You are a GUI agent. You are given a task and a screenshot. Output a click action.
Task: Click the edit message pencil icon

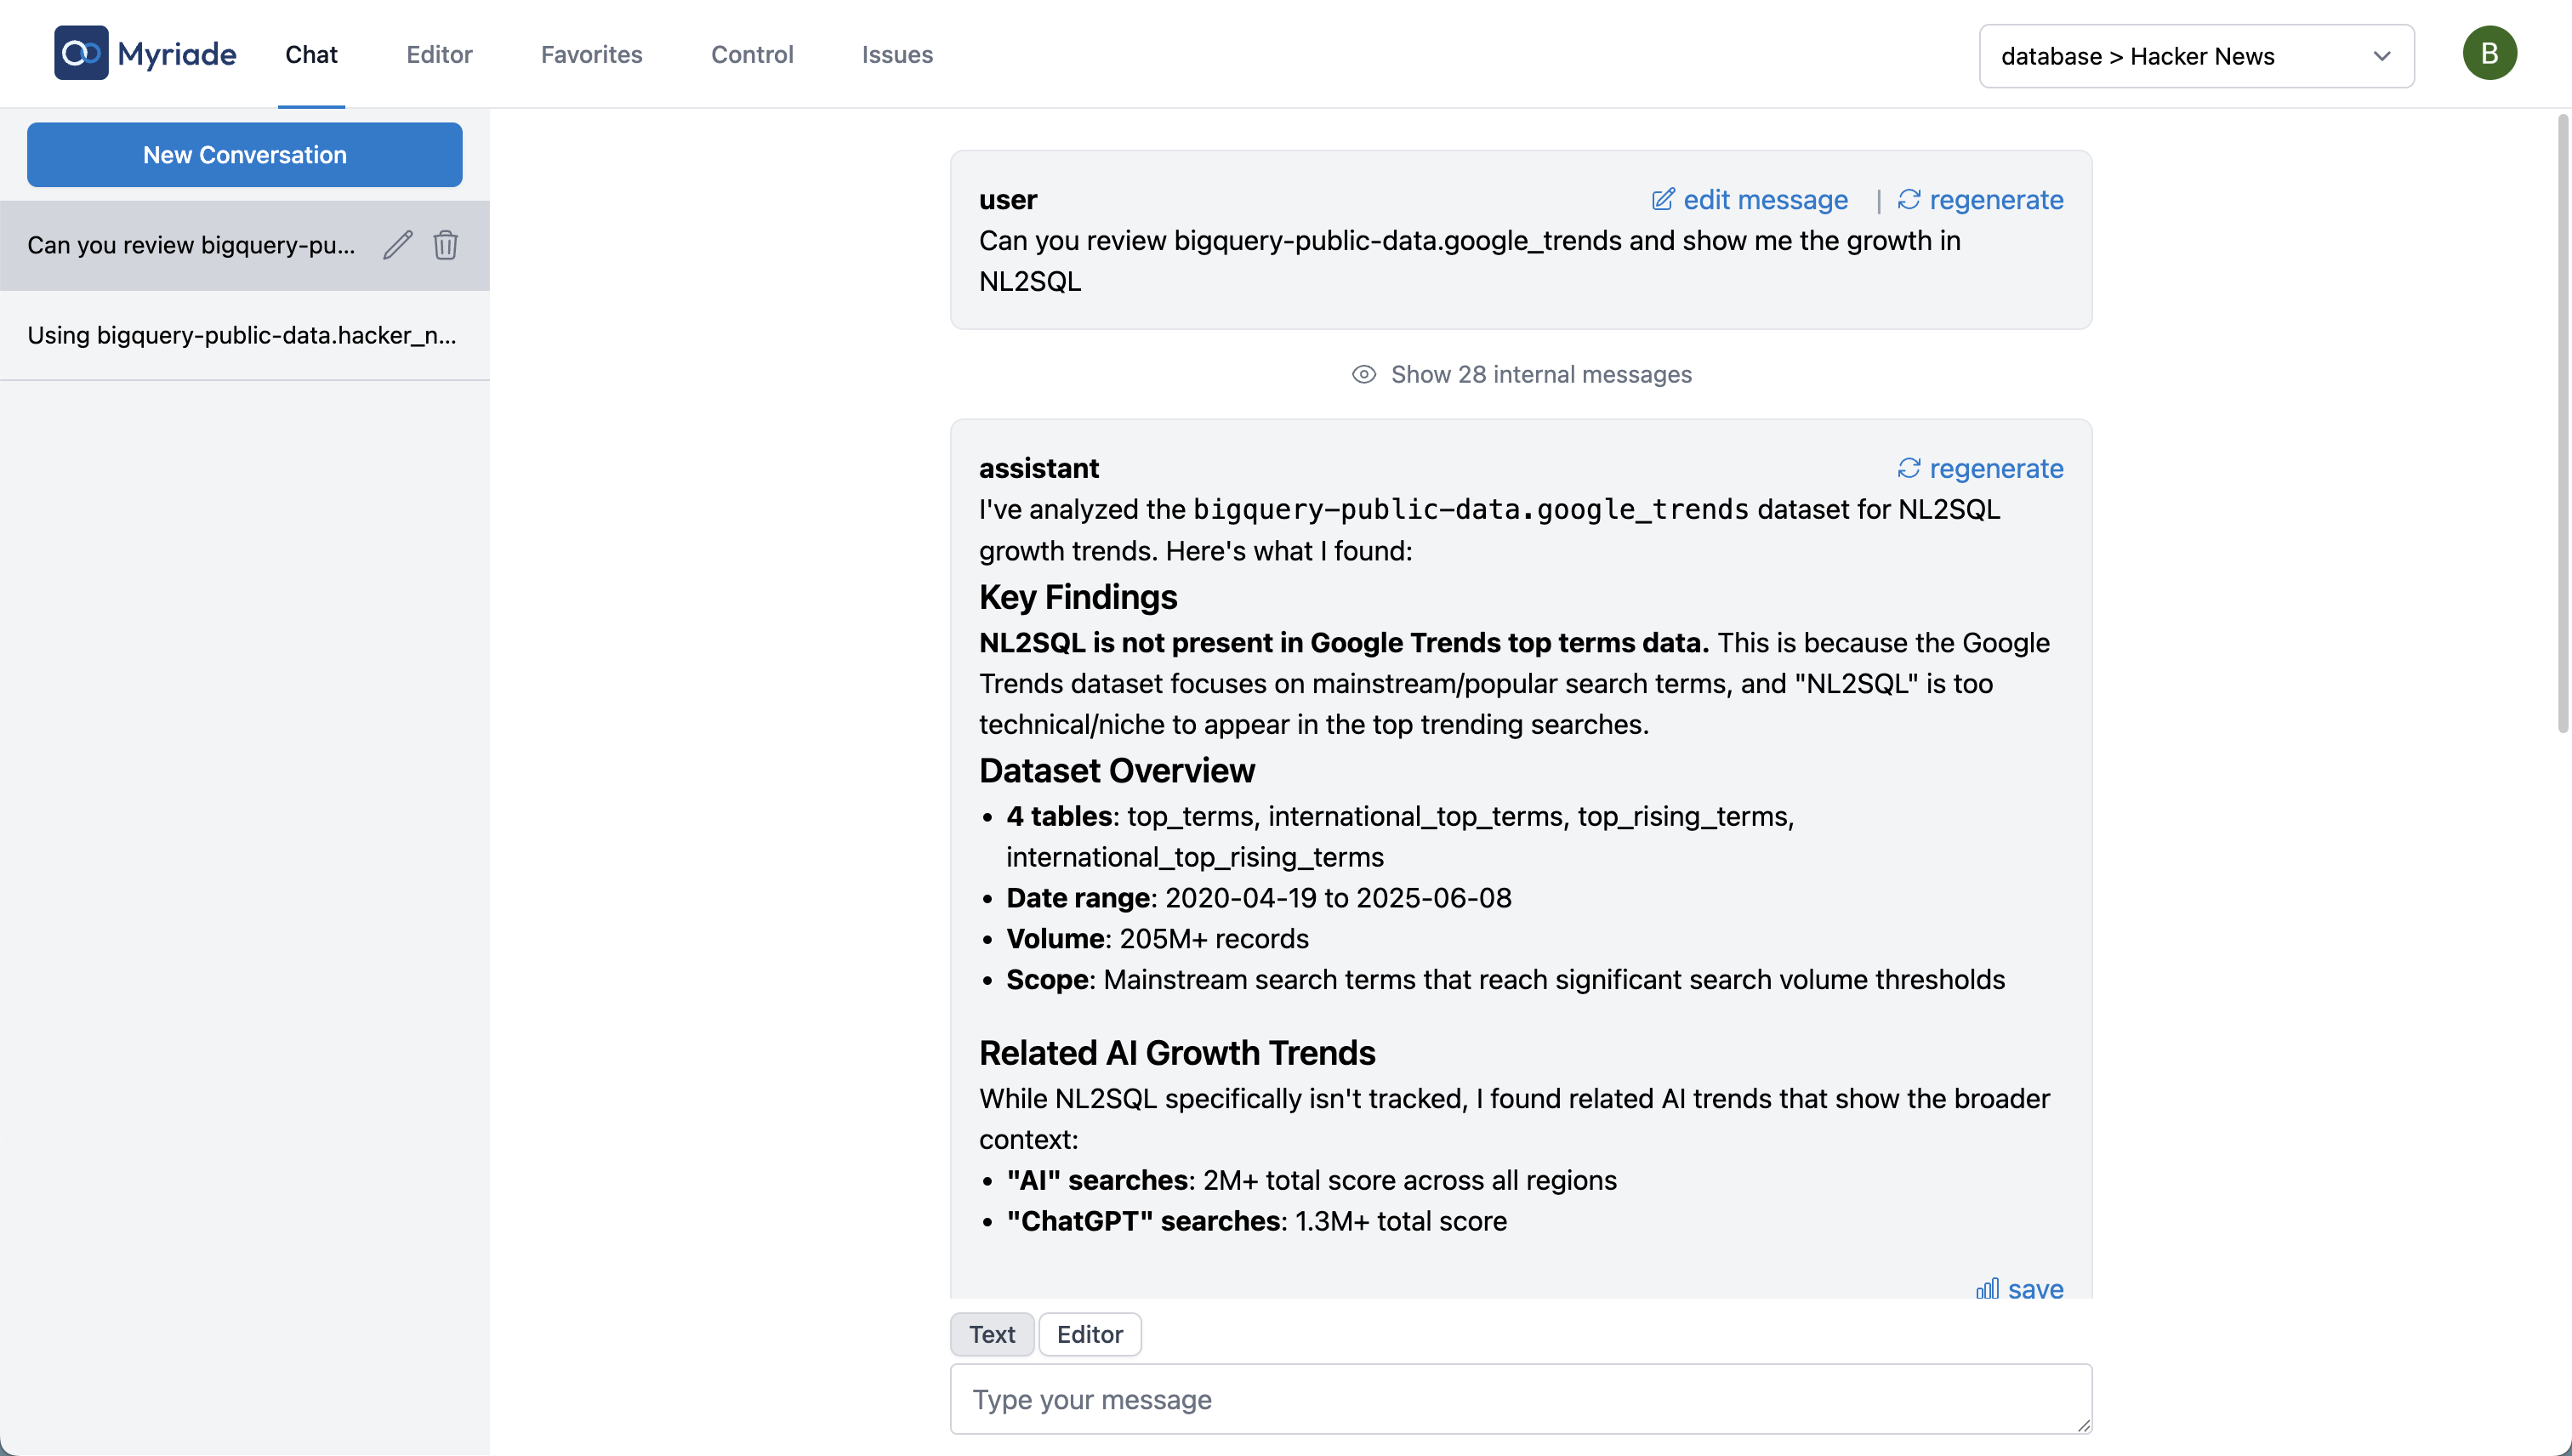(x=1662, y=200)
